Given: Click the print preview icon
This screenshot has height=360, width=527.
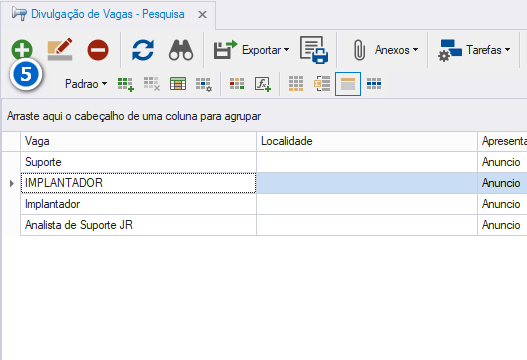Looking at the screenshot, I should 314,50.
